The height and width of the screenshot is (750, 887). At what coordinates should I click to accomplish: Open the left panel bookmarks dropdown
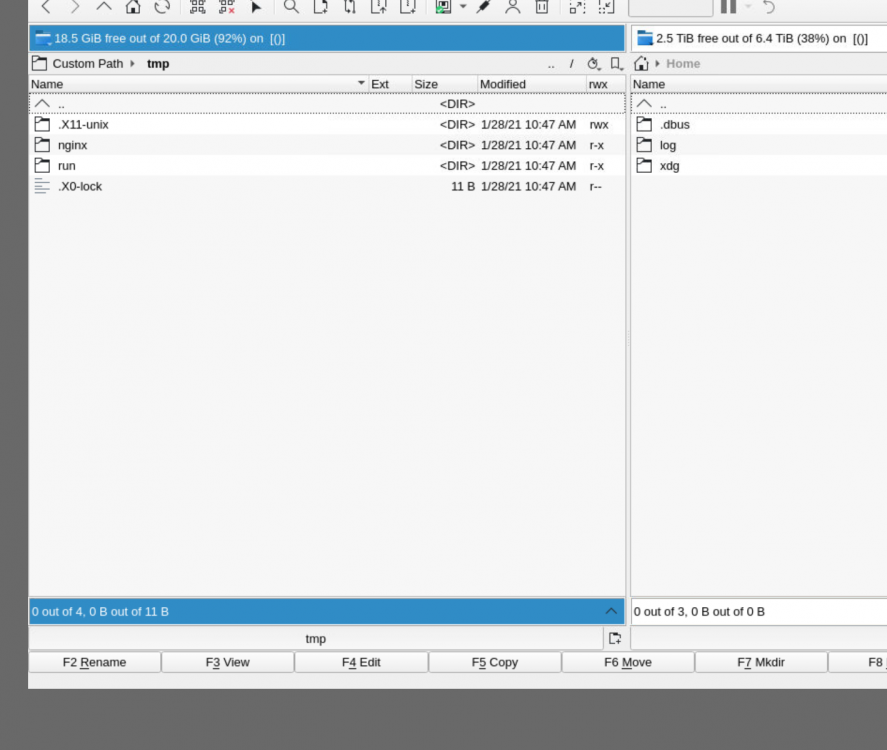coord(617,64)
